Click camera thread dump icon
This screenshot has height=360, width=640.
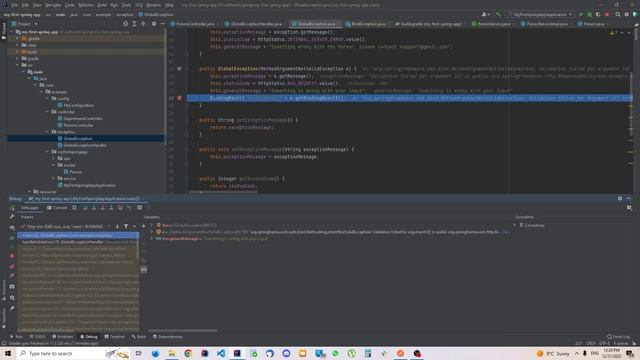(12, 287)
